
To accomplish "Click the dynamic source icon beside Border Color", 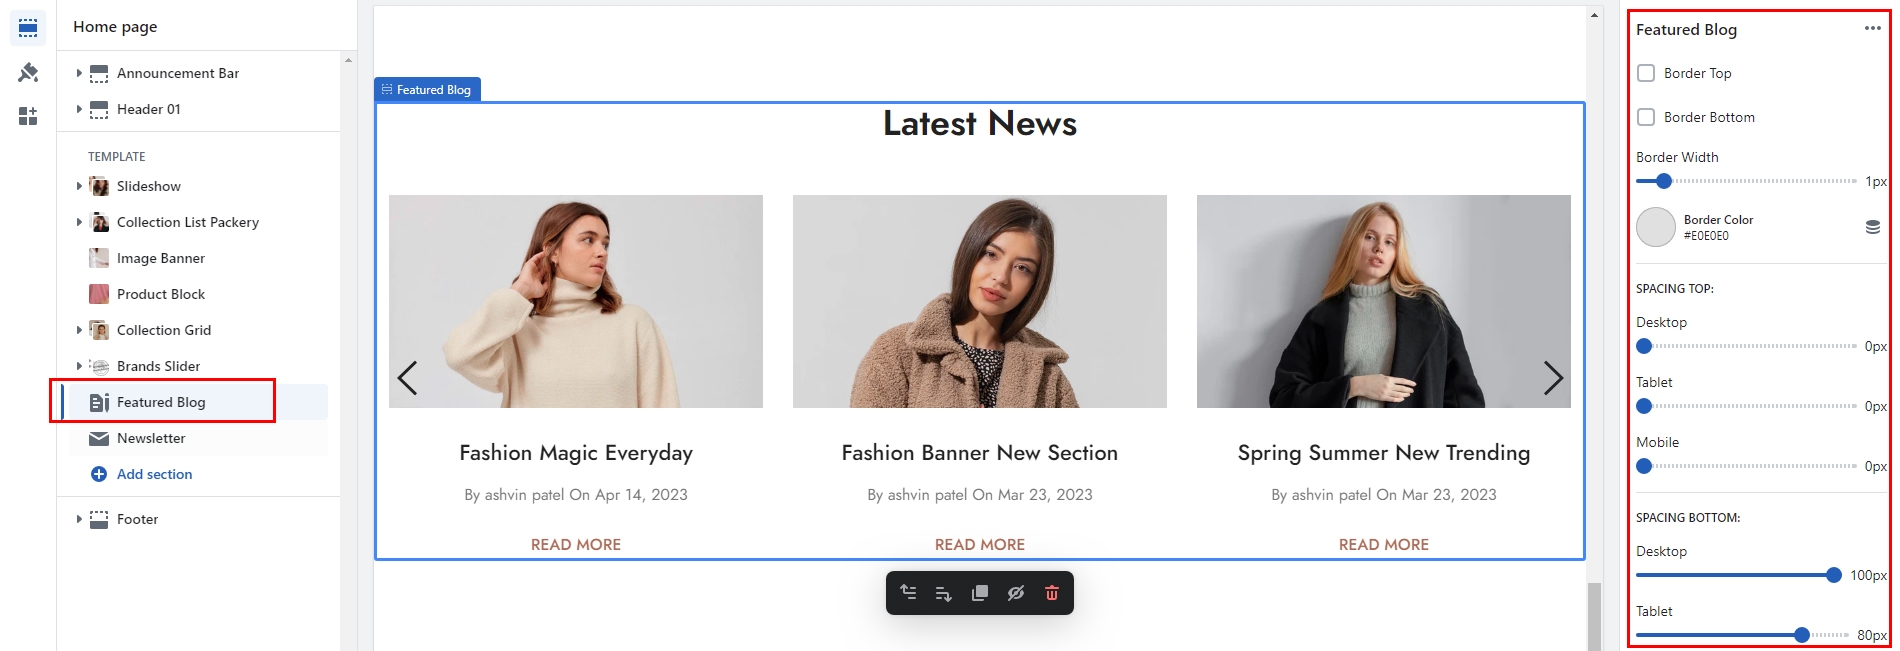I will pyautogui.click(x=1872, y=227).
